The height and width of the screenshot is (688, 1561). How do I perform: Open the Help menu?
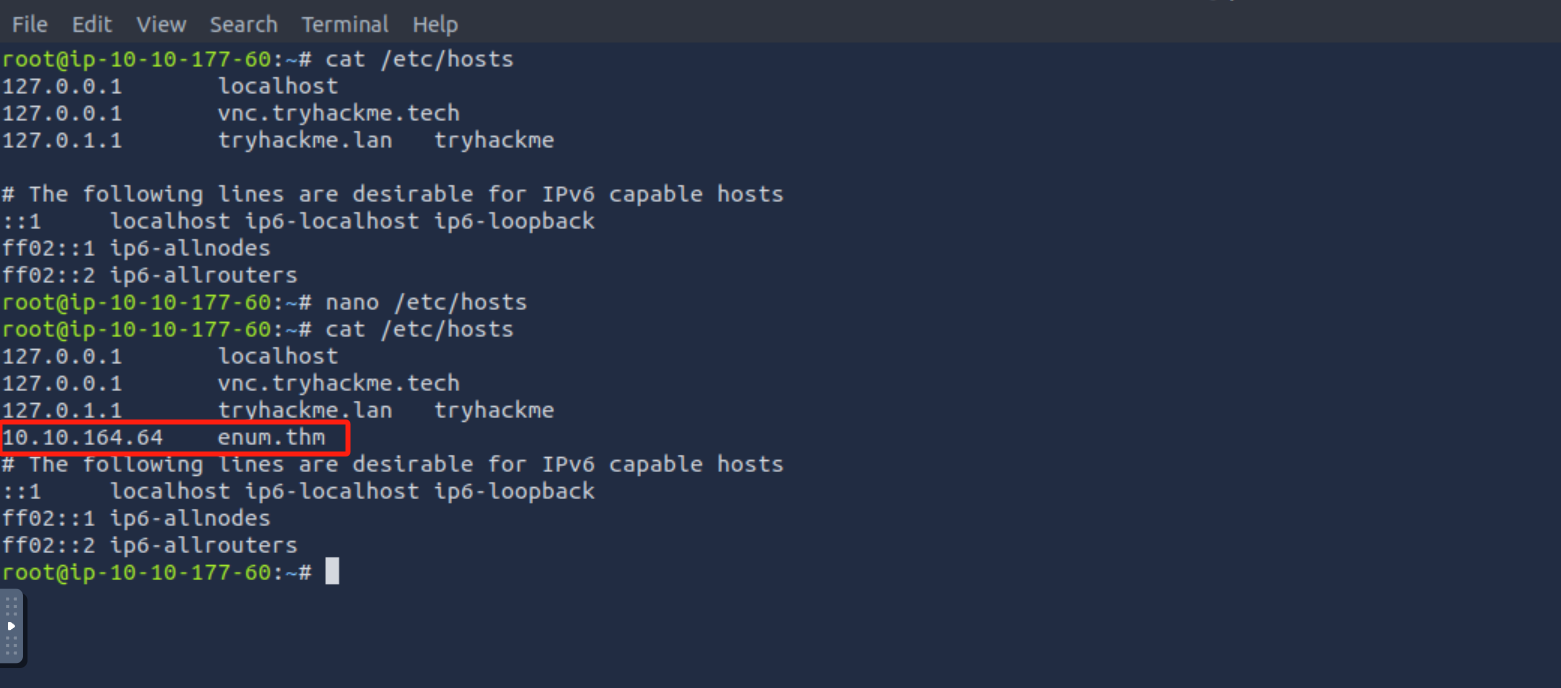point(435,25)
